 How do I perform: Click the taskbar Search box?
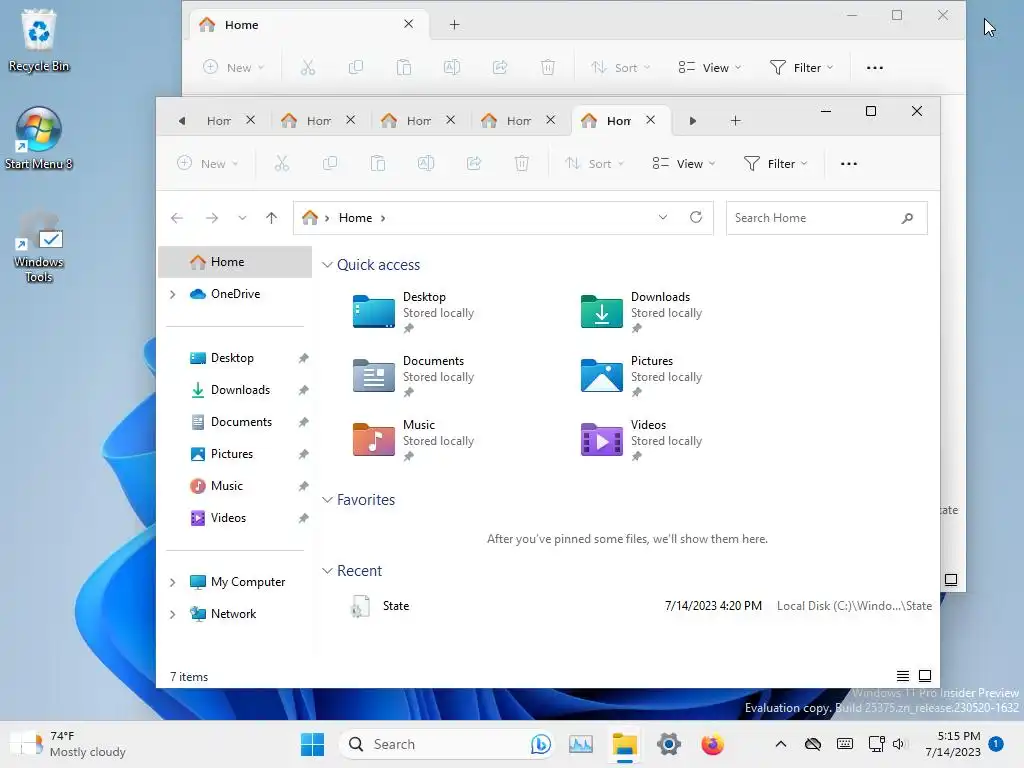click(x=446, y=744)
